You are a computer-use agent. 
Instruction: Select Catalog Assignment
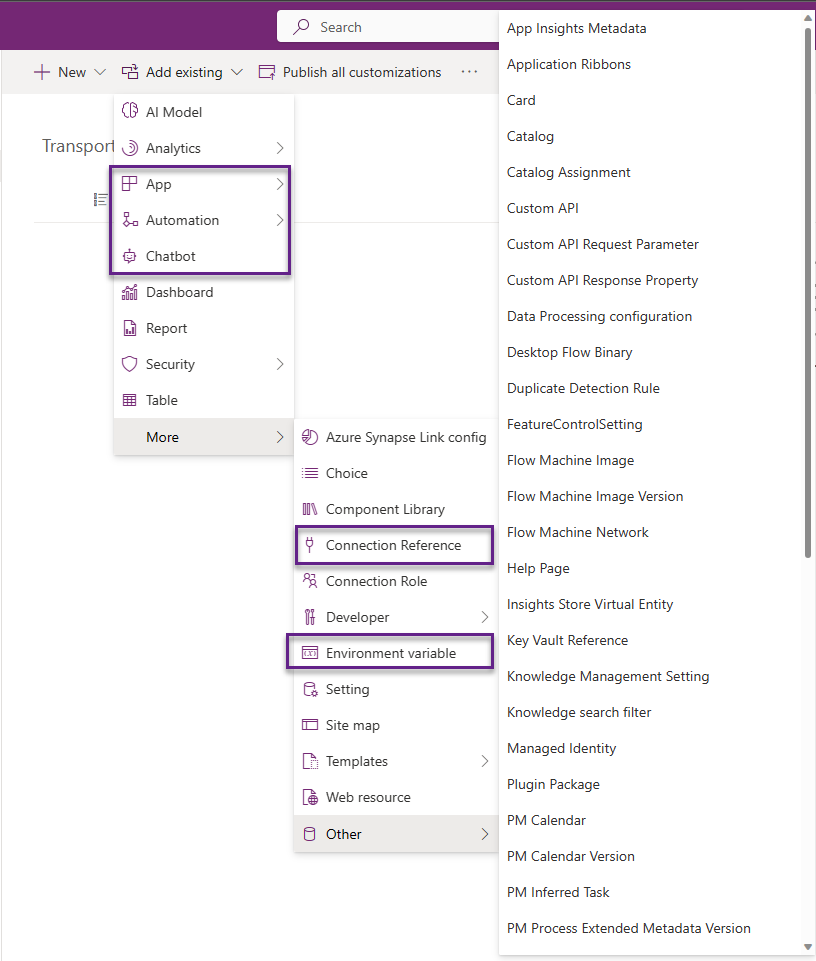click(651, 172)
